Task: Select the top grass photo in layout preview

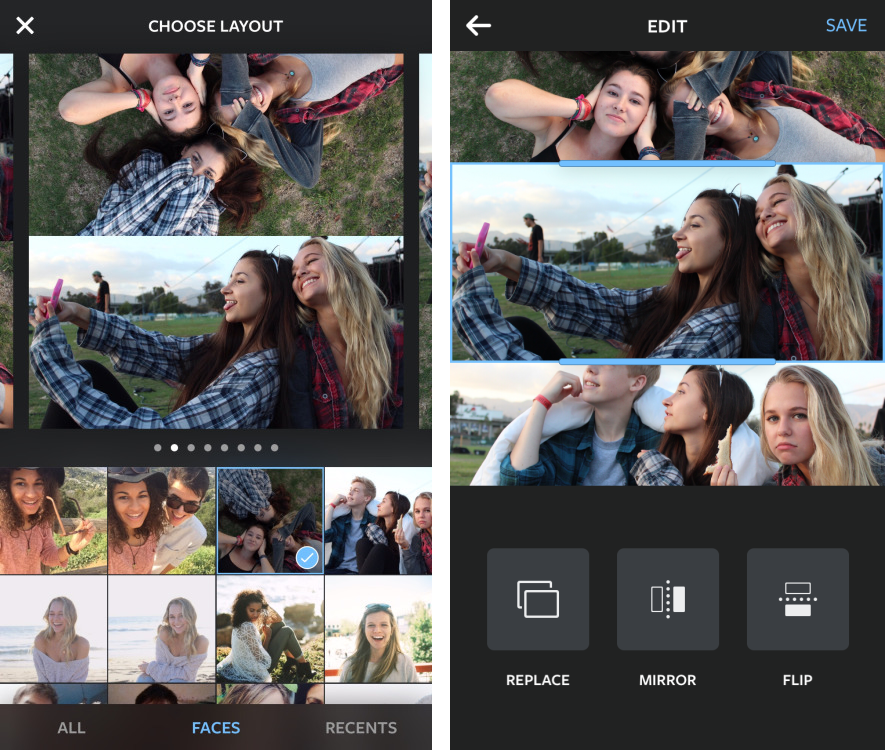Action: point(216,144)
